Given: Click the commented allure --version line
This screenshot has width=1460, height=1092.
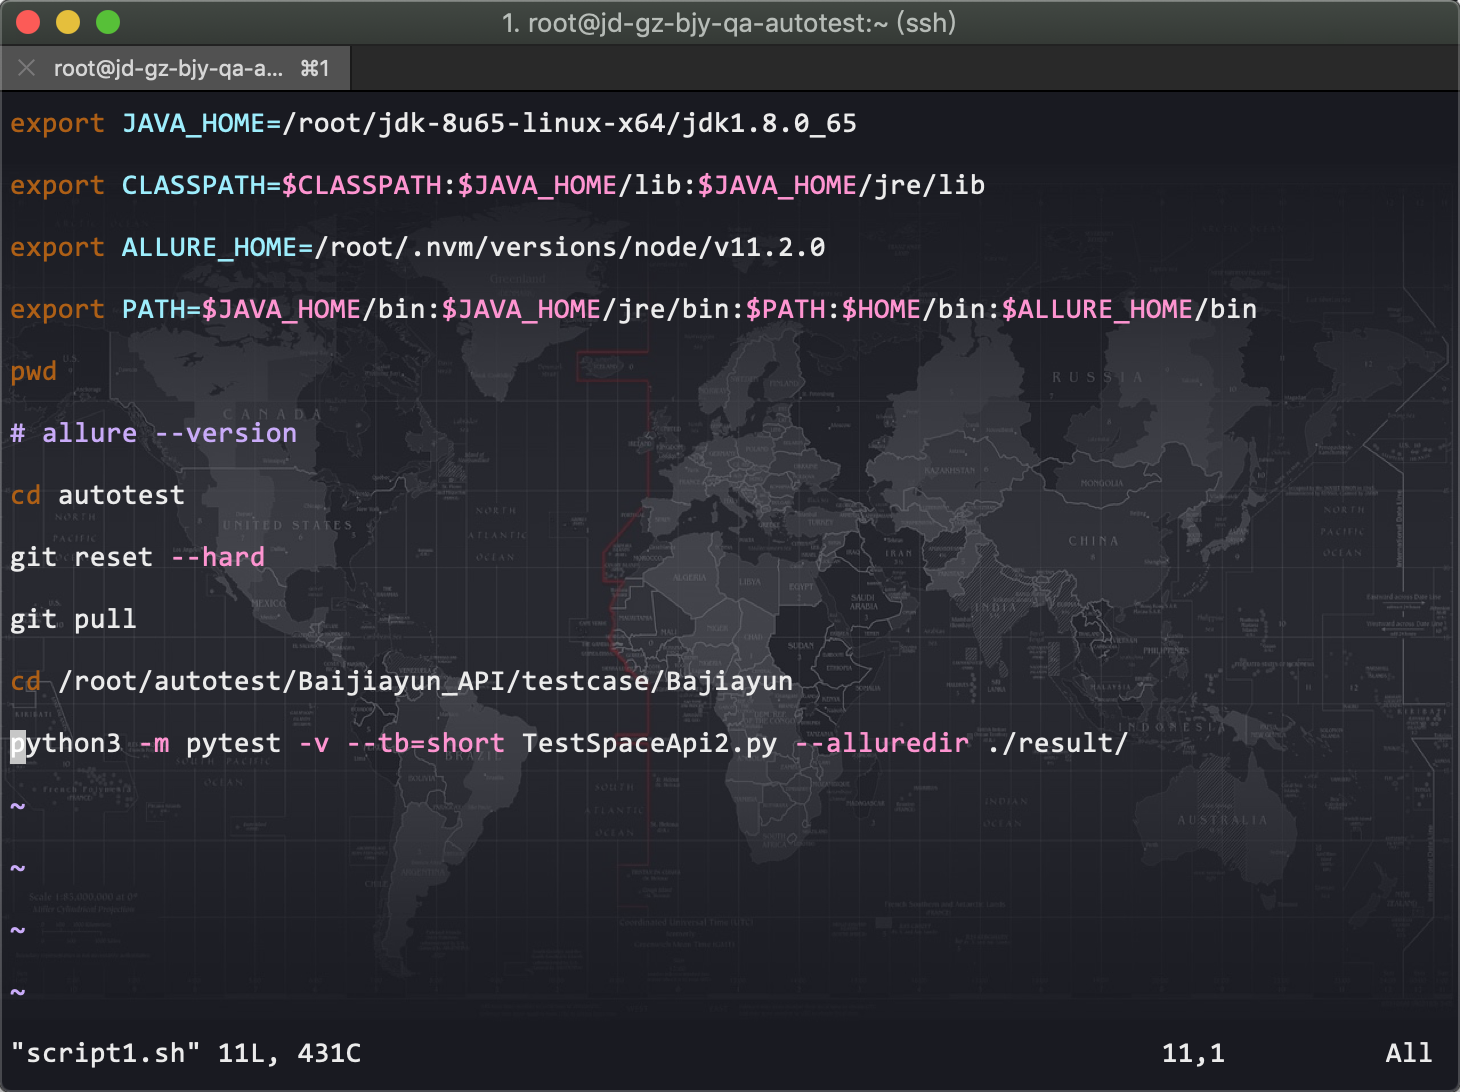Looking at the screenshot, I should (154, 434).
